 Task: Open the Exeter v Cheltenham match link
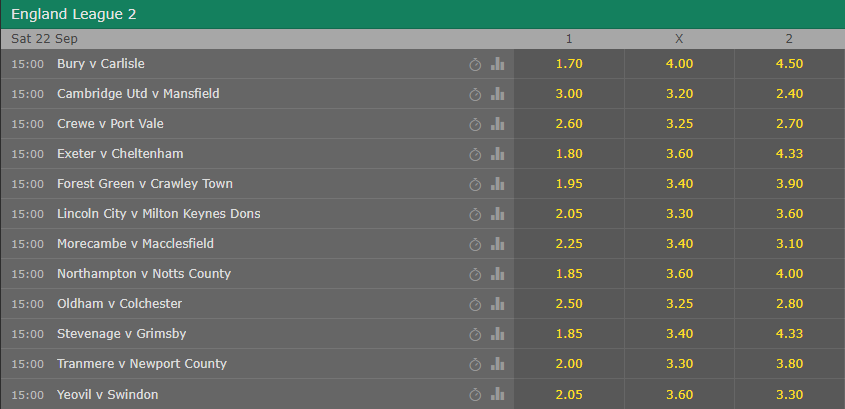pos(120,154)
